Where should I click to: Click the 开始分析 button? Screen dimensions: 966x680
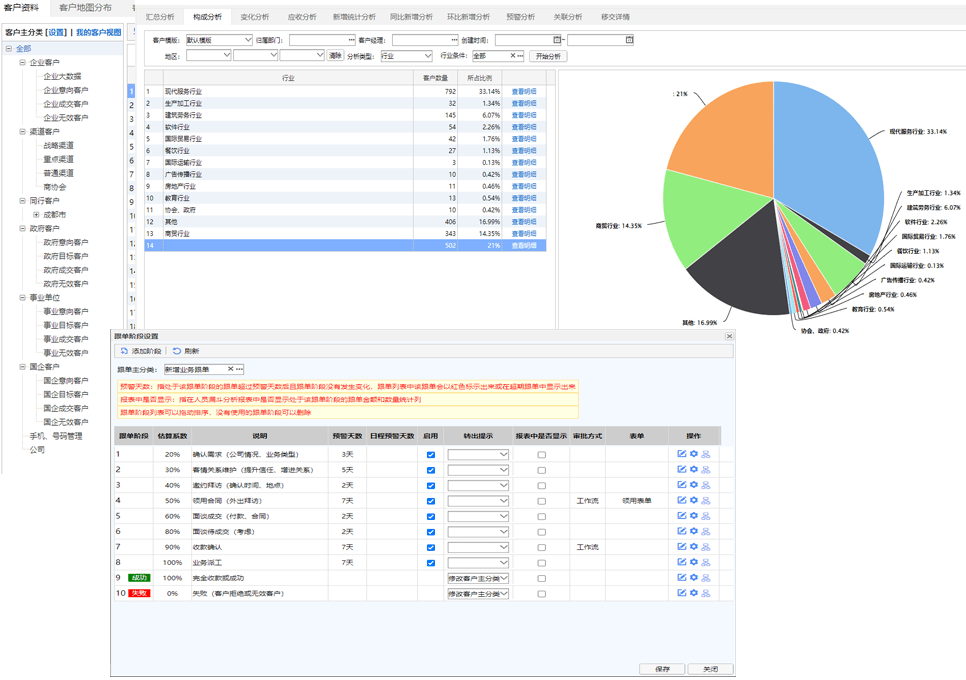(x=549, y=56)
